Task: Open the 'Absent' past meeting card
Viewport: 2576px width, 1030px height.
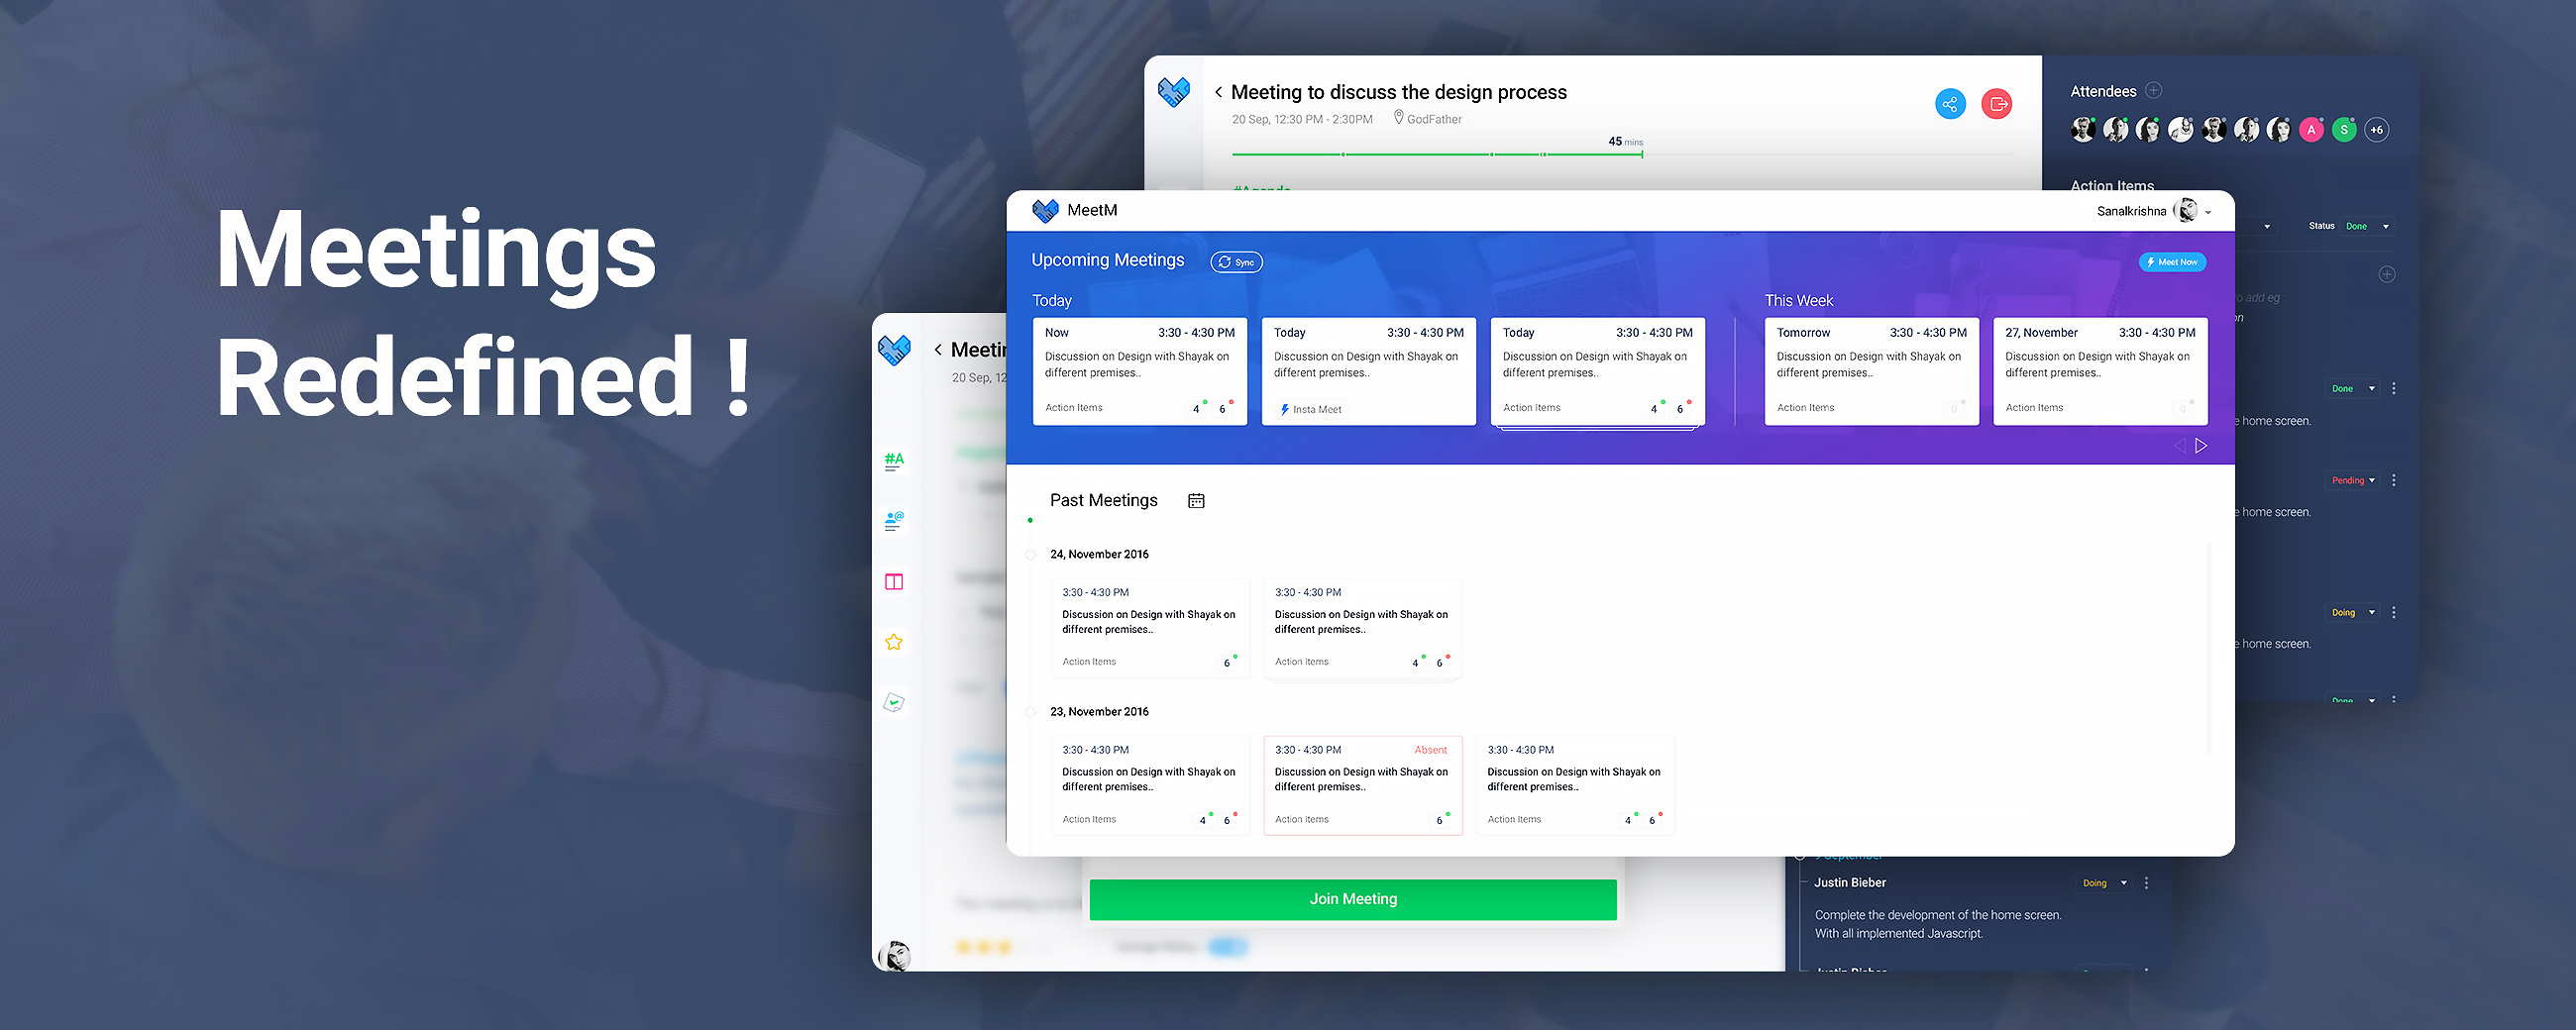Action: click(1363, 785)
